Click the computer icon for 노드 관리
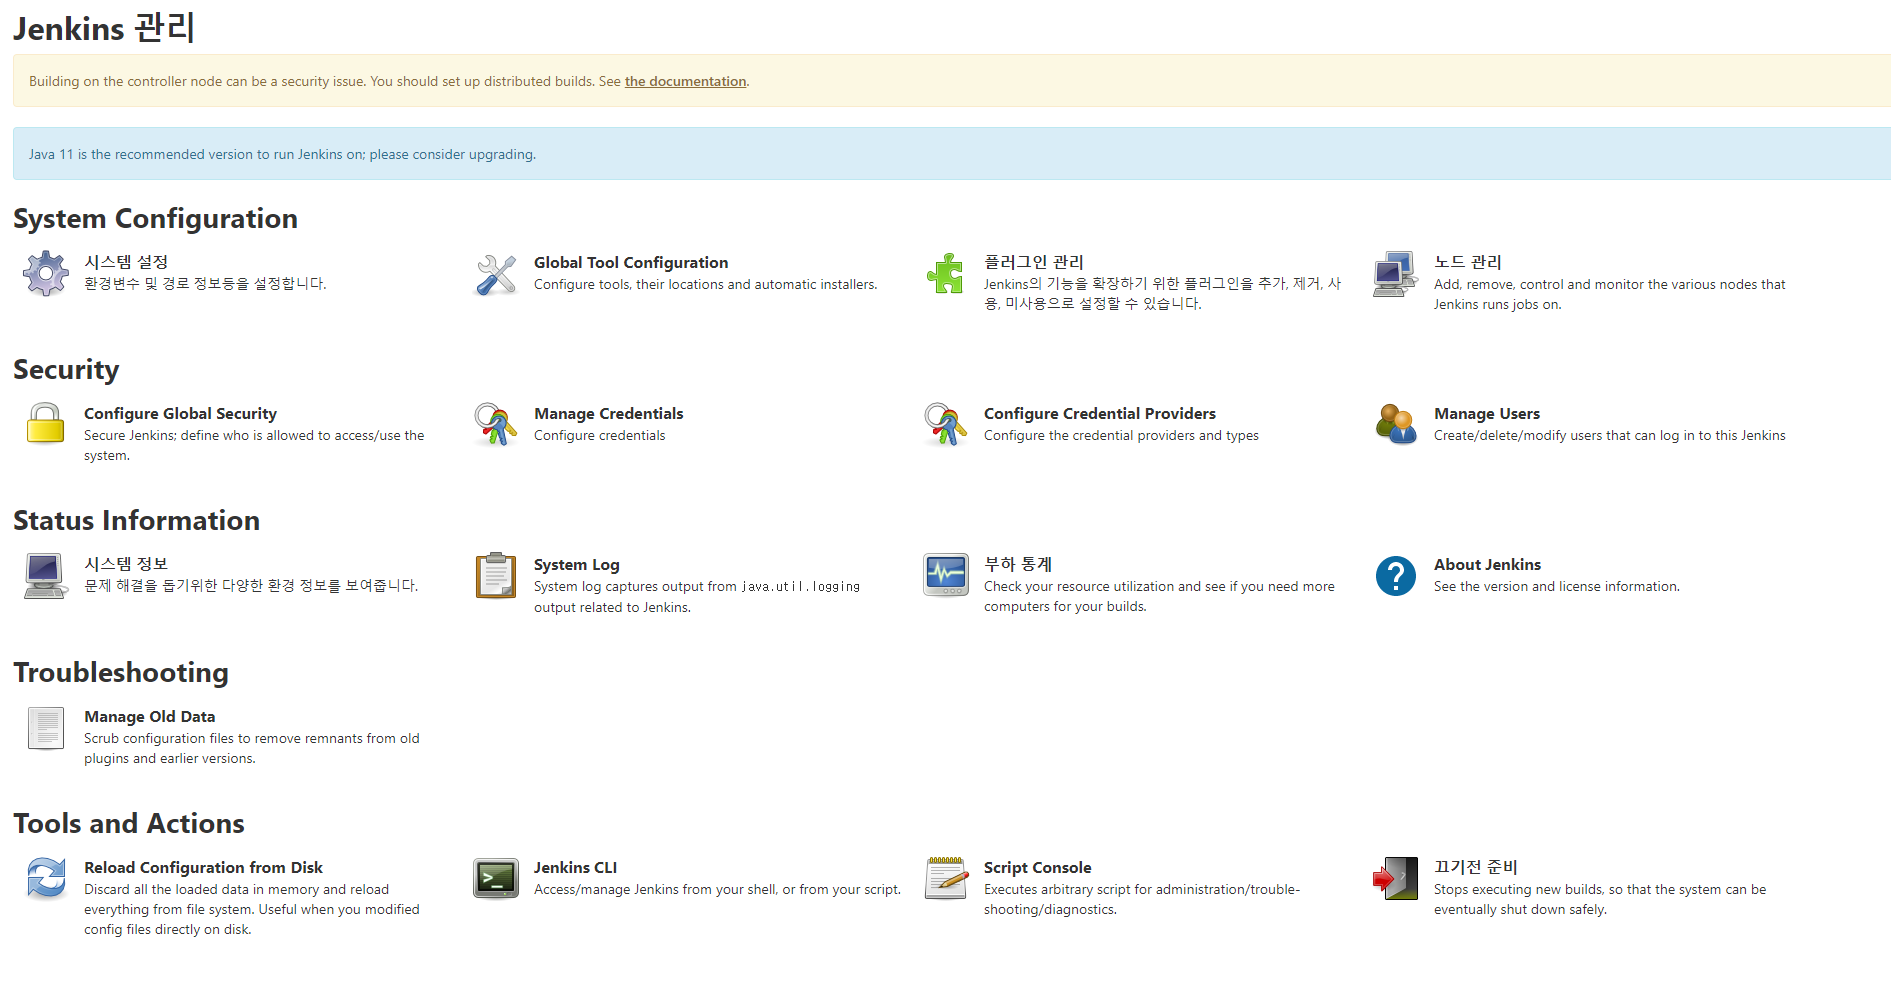Image resolution: width=1891 pixels, height=1003 pixels. click(x=1396, y=274)
